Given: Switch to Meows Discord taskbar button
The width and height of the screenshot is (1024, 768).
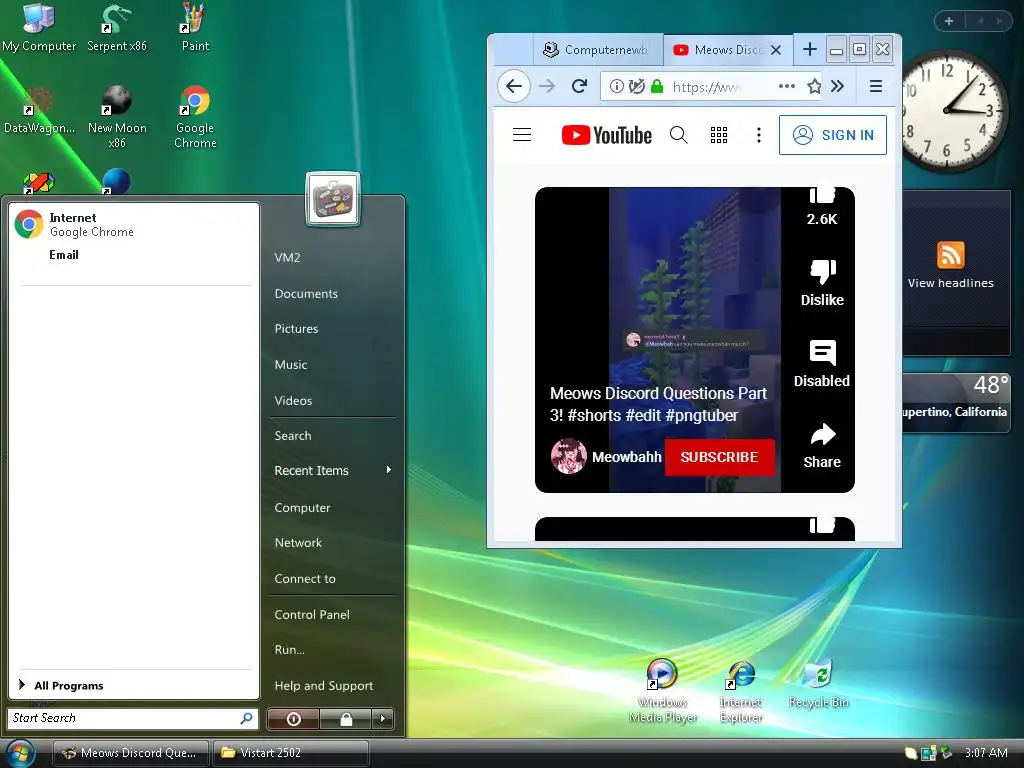Looking at the screenshot, I should (131, 753).
